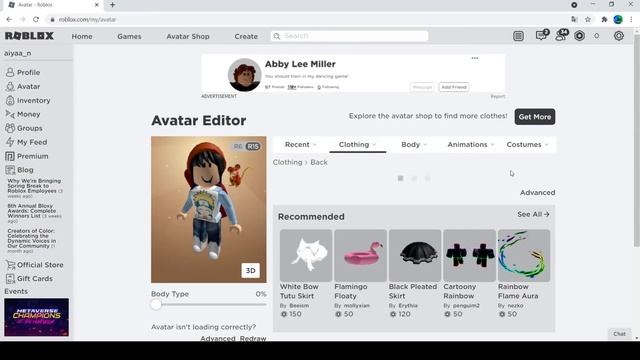Click the browser address bar
The width and height of the screenshot is (640, 360).
tap(306, 19)
